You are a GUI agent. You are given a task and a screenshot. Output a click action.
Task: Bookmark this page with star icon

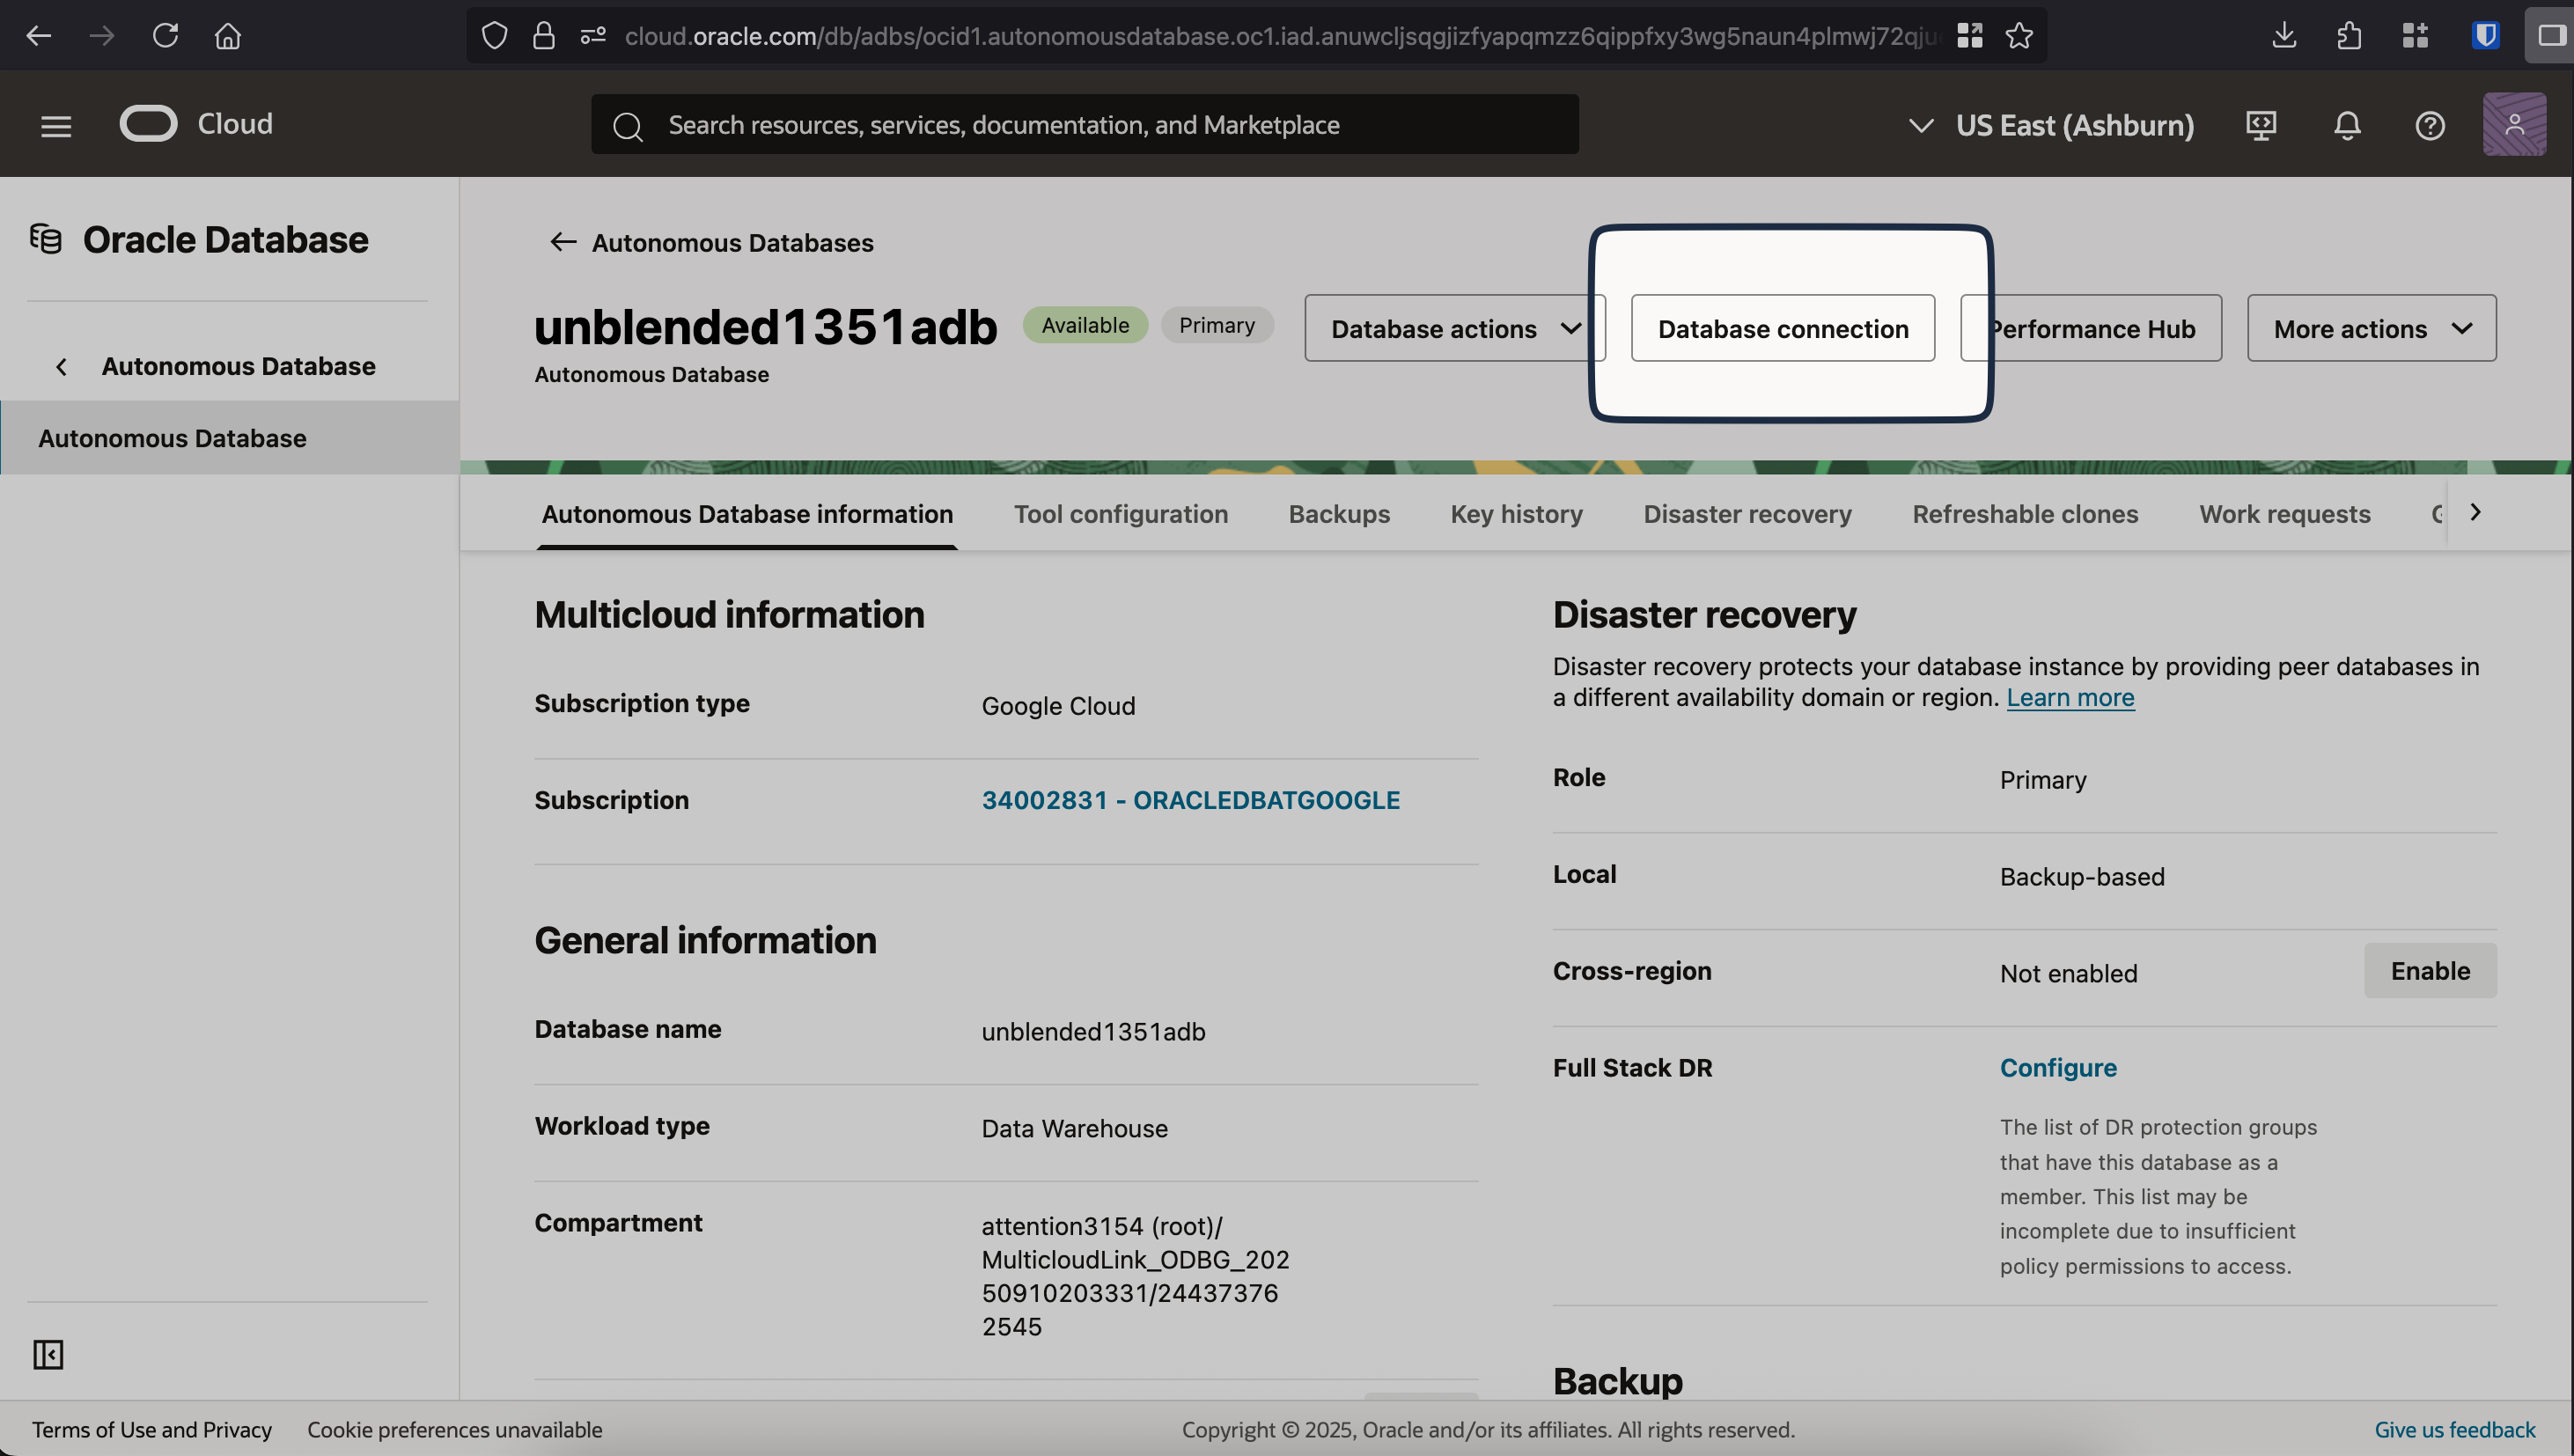click(x=2019, y=36)
